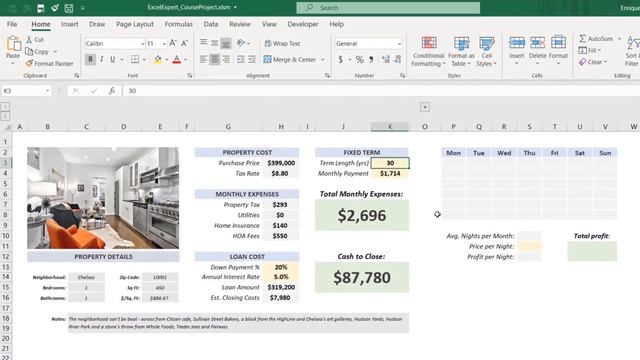Viewport: 640px width, 360px height.
Task: Click the Center horizontal alignment icon
Action: pos(214,60)
